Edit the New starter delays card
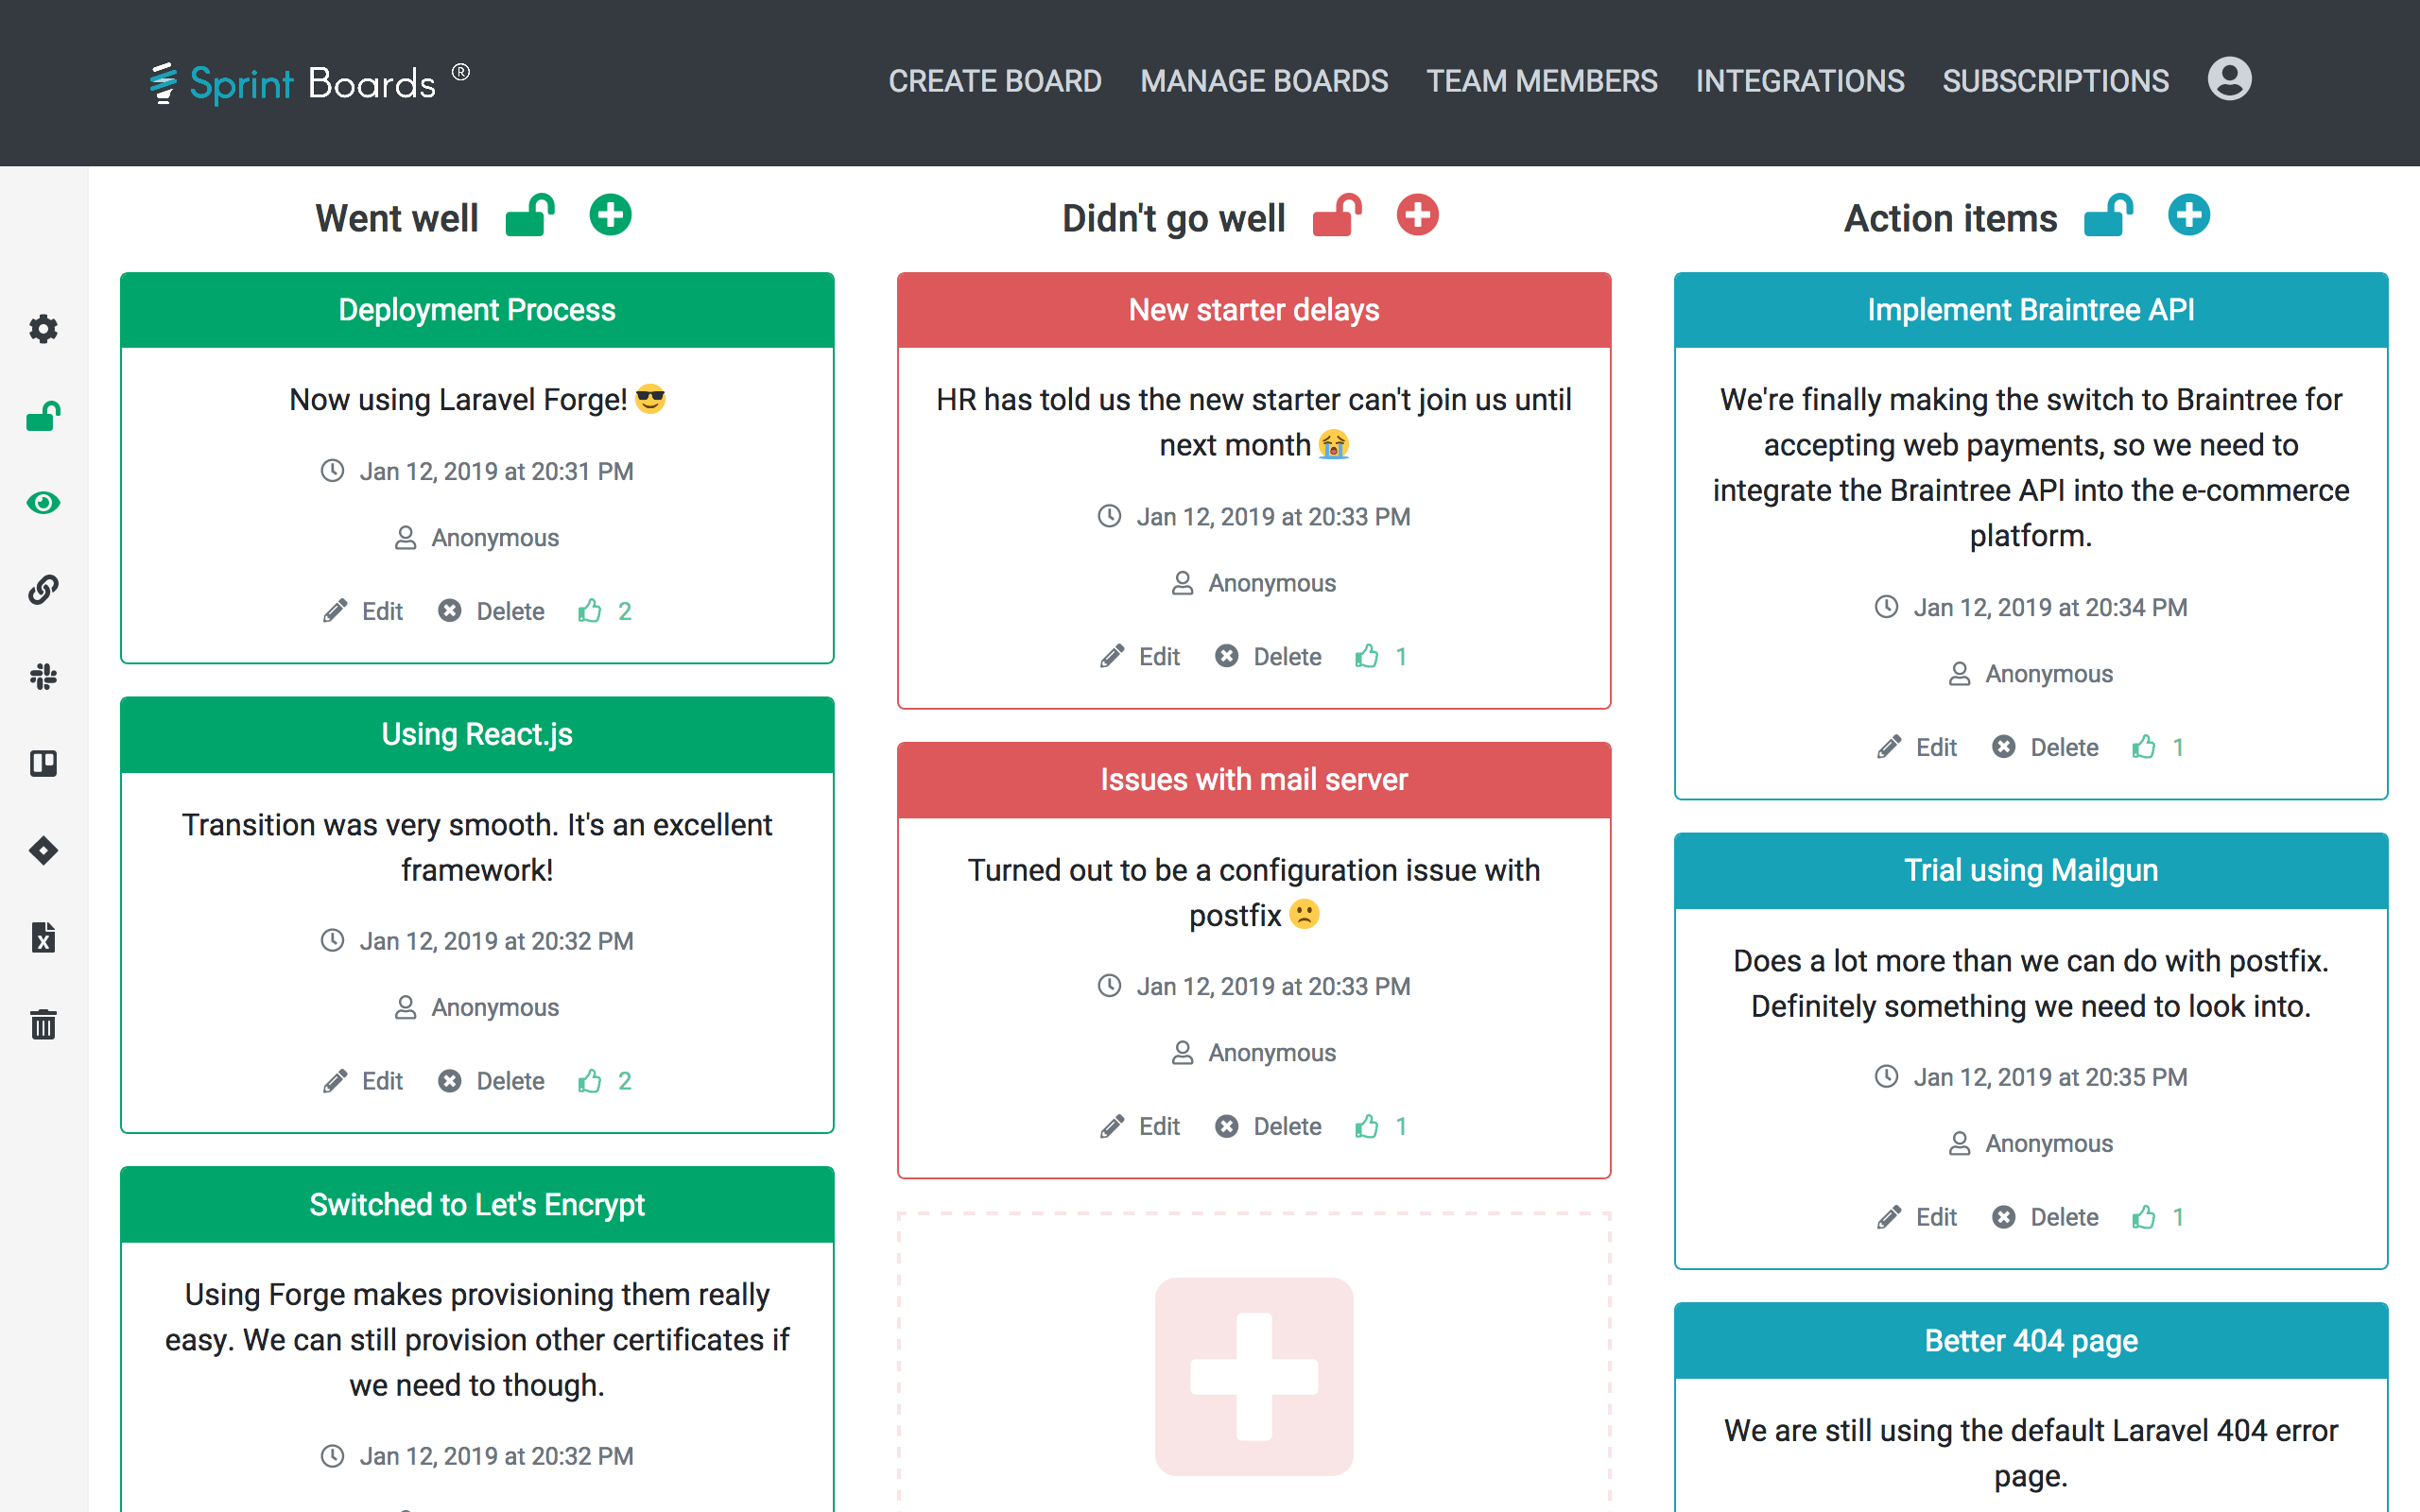The image size is (2420, 1512). pyautogui.click(x=1140, y=657)
